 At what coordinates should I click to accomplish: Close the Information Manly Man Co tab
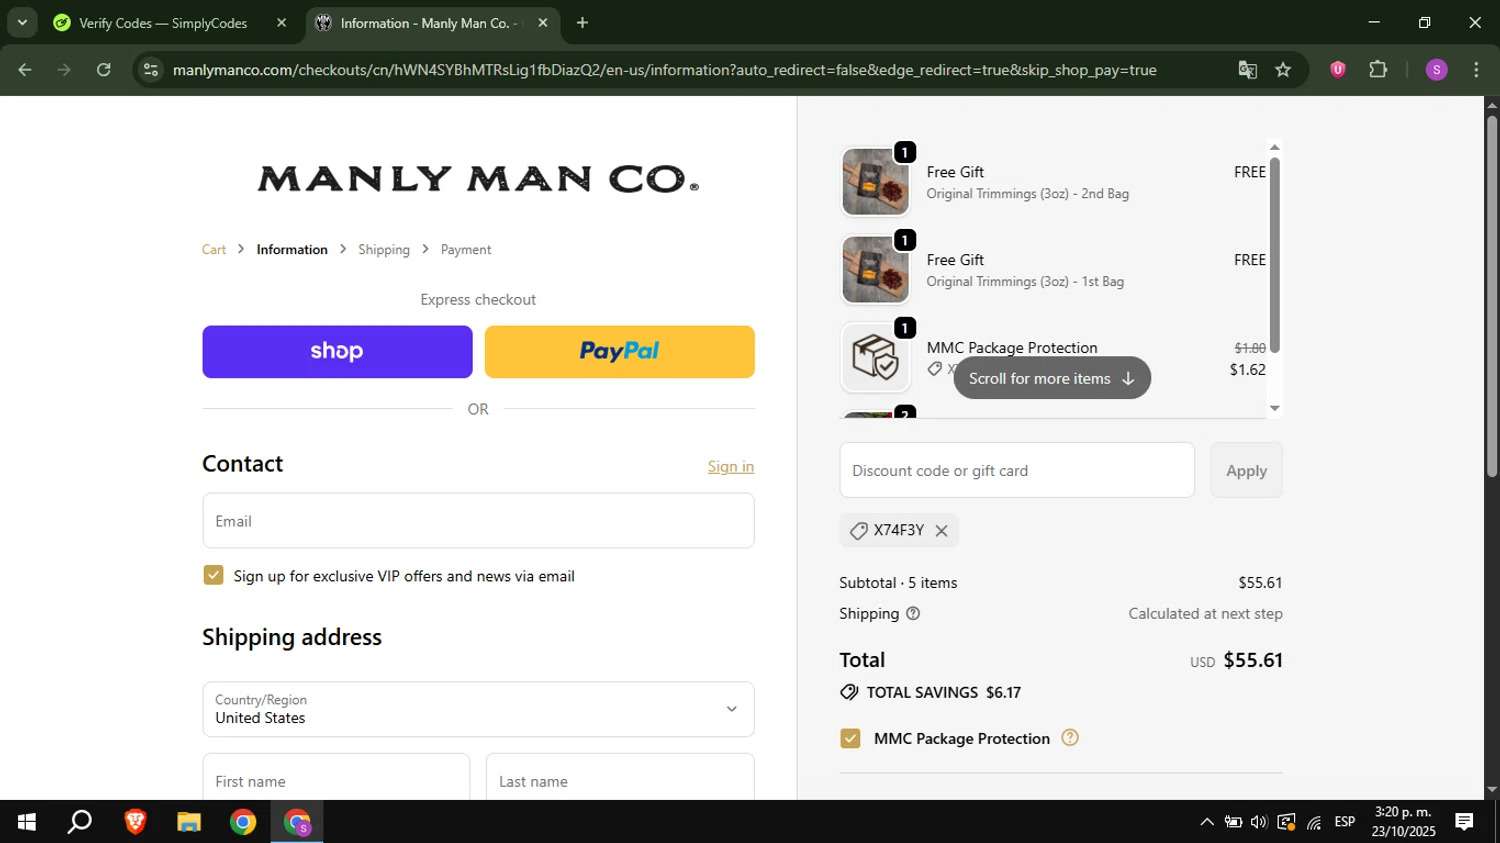pyautogui.click(x=543, y=23)
